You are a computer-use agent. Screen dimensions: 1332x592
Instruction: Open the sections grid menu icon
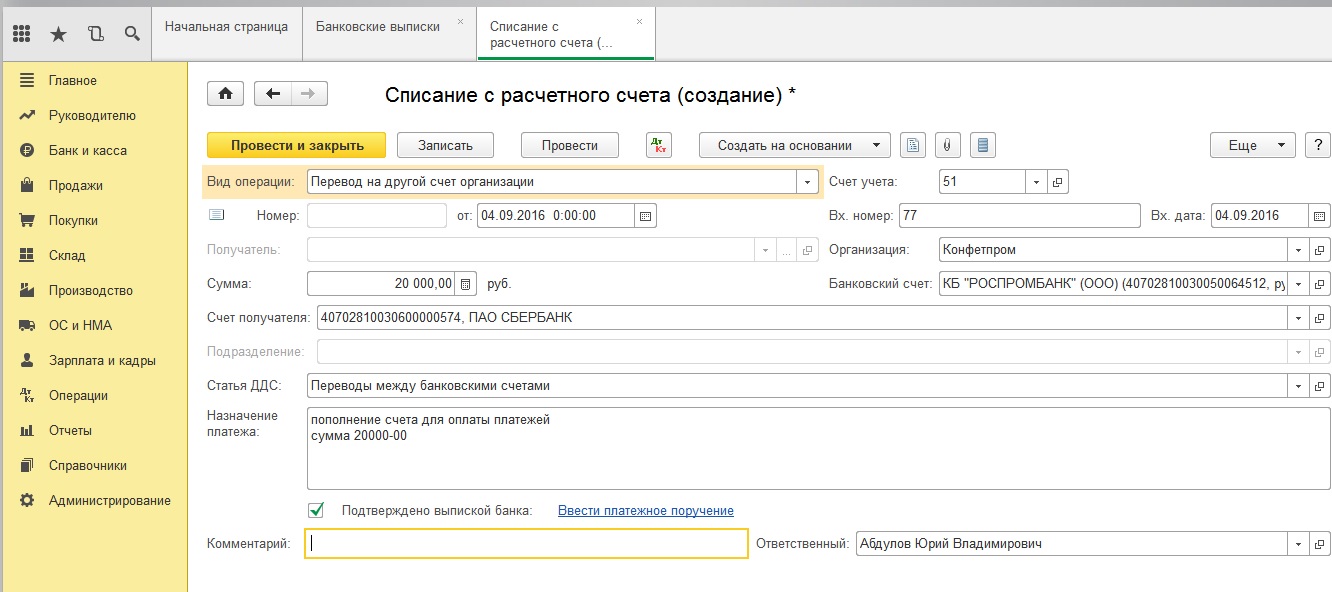click(x=21, y=34)
